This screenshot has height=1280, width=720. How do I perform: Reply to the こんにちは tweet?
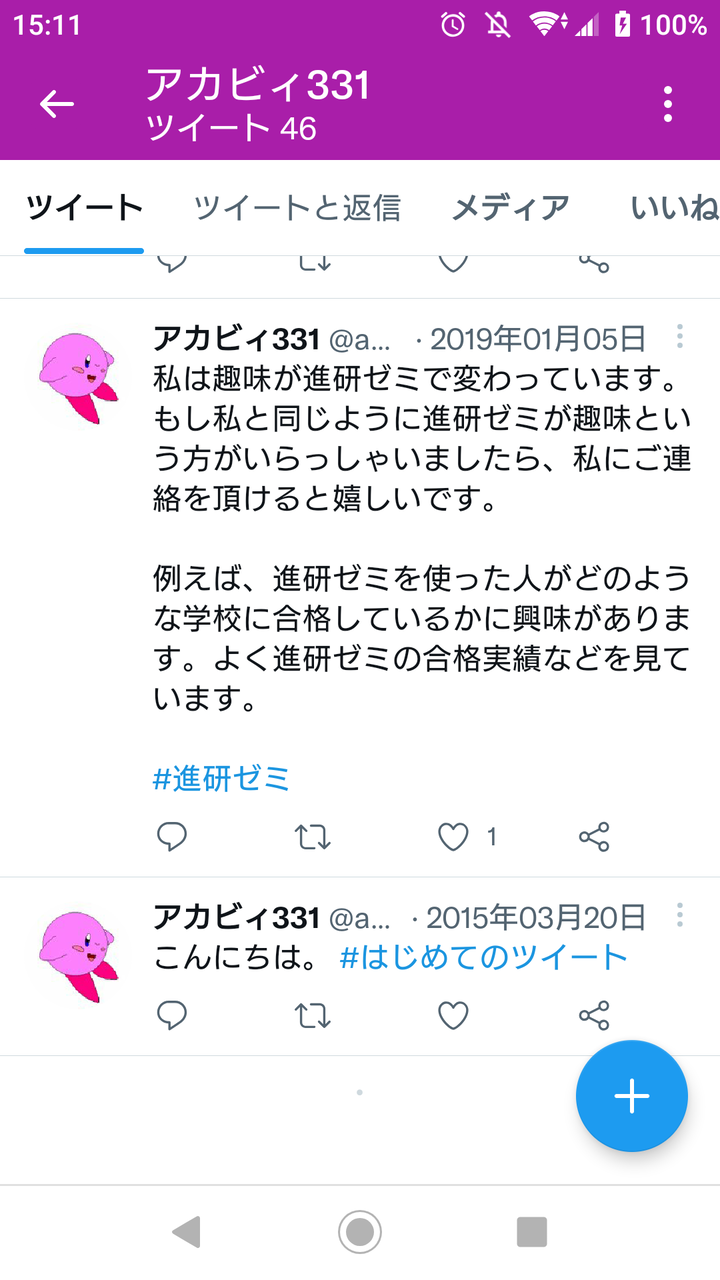point(172,1016)
